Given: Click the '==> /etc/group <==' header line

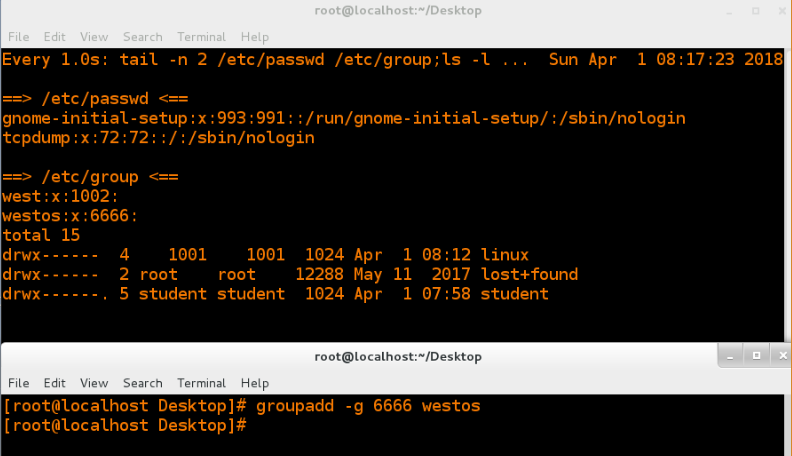Looking at the screenshot, I should tap(90, 177).
